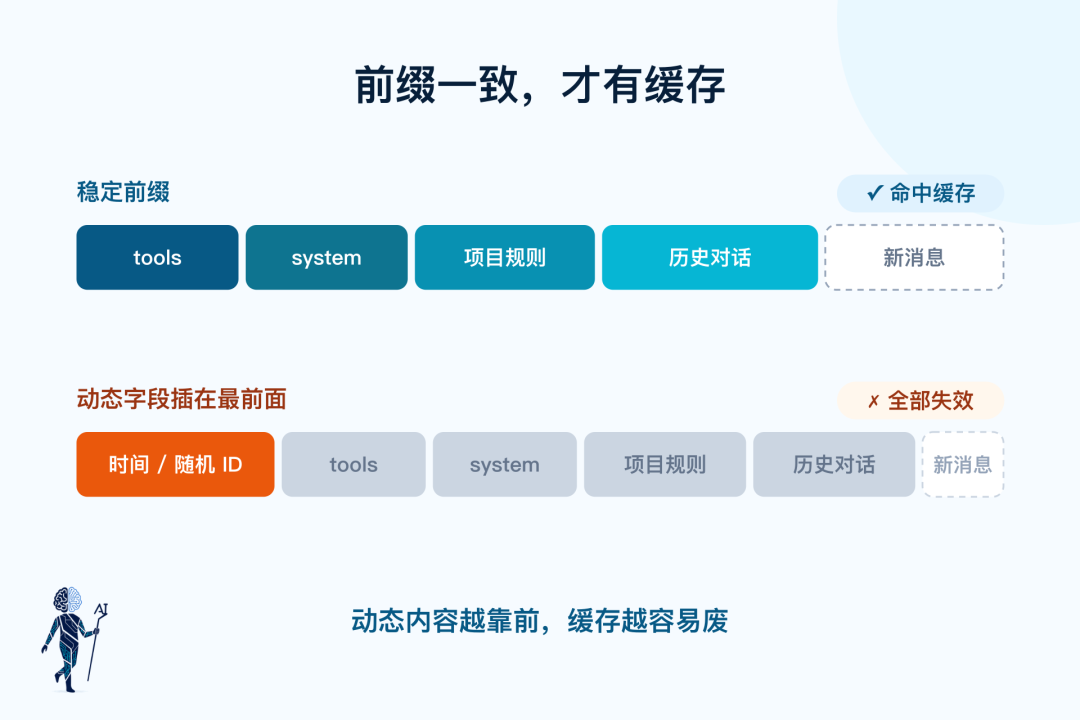Click the gray 历史对话 block

pyautogui.click(x=833, y=464)
